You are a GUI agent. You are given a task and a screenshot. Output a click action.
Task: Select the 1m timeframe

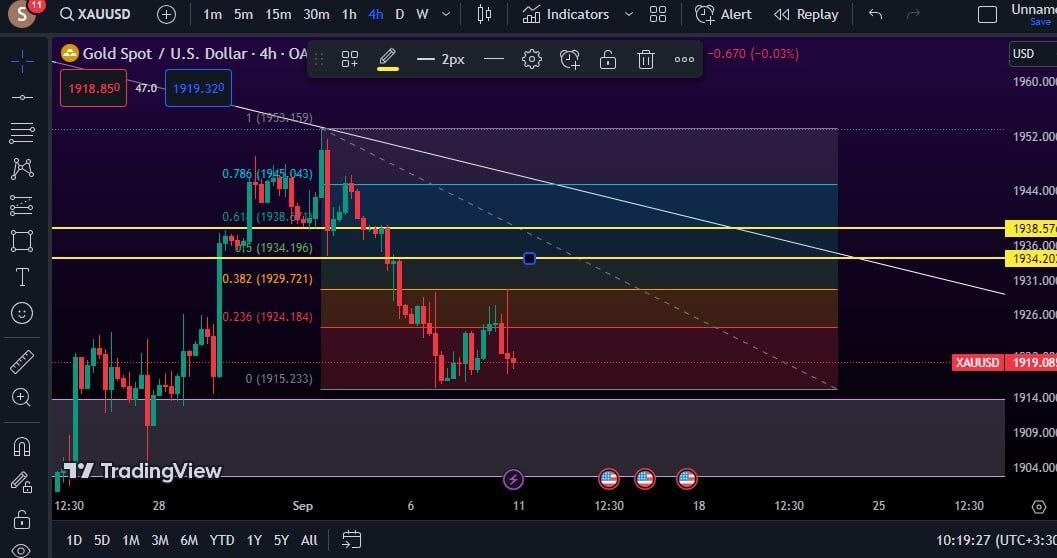(x=212, y=14)
